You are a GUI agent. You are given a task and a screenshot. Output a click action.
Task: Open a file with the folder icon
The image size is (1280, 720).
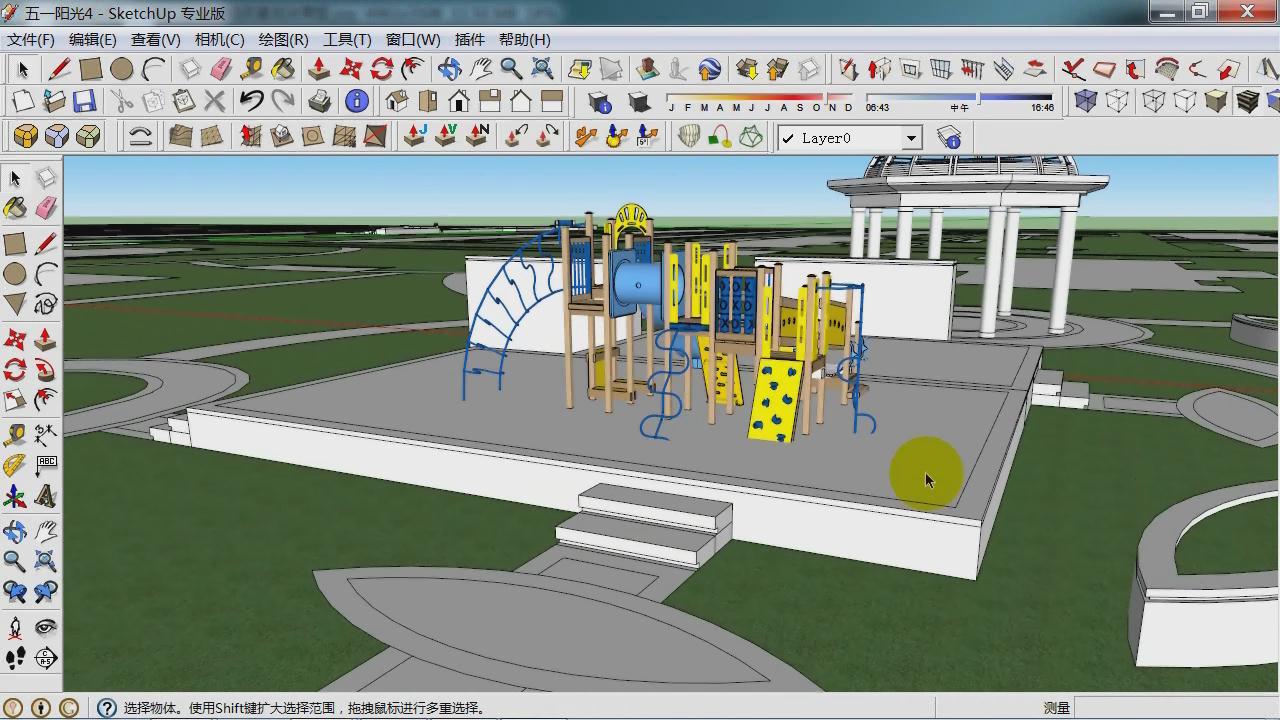(54, 101)
